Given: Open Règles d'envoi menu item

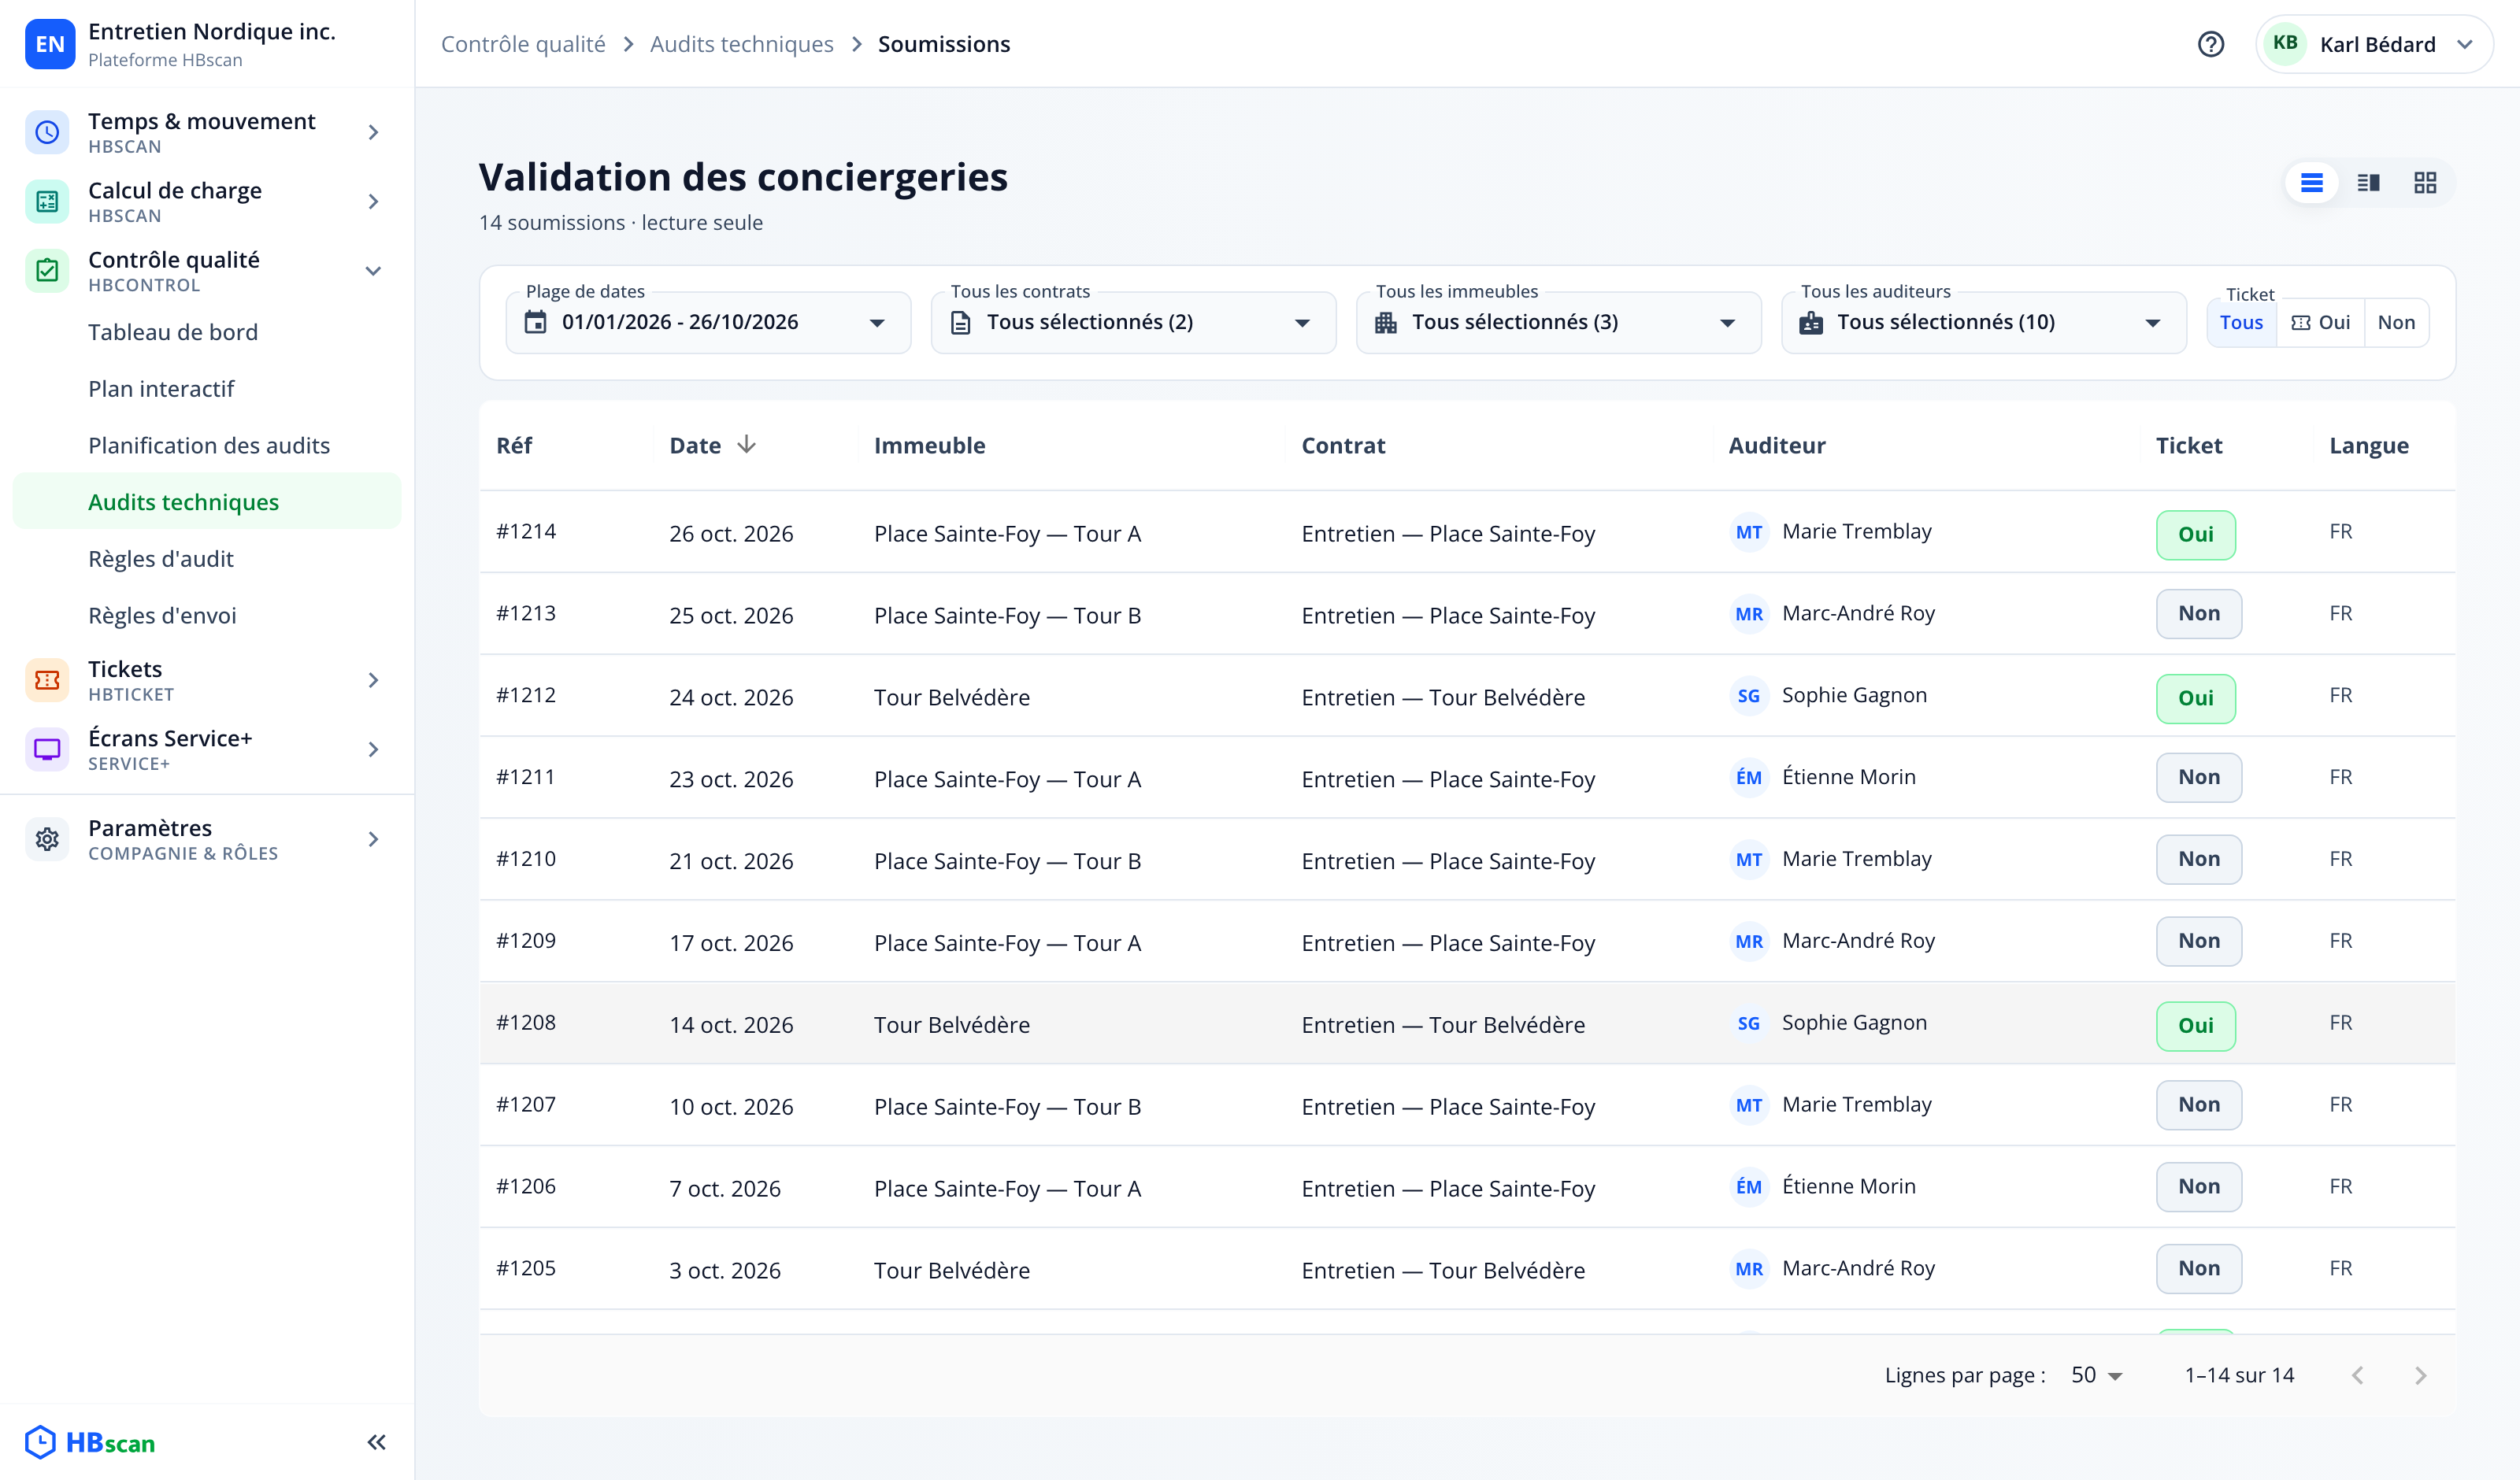Looking at the screenshot, I should 207,616.
